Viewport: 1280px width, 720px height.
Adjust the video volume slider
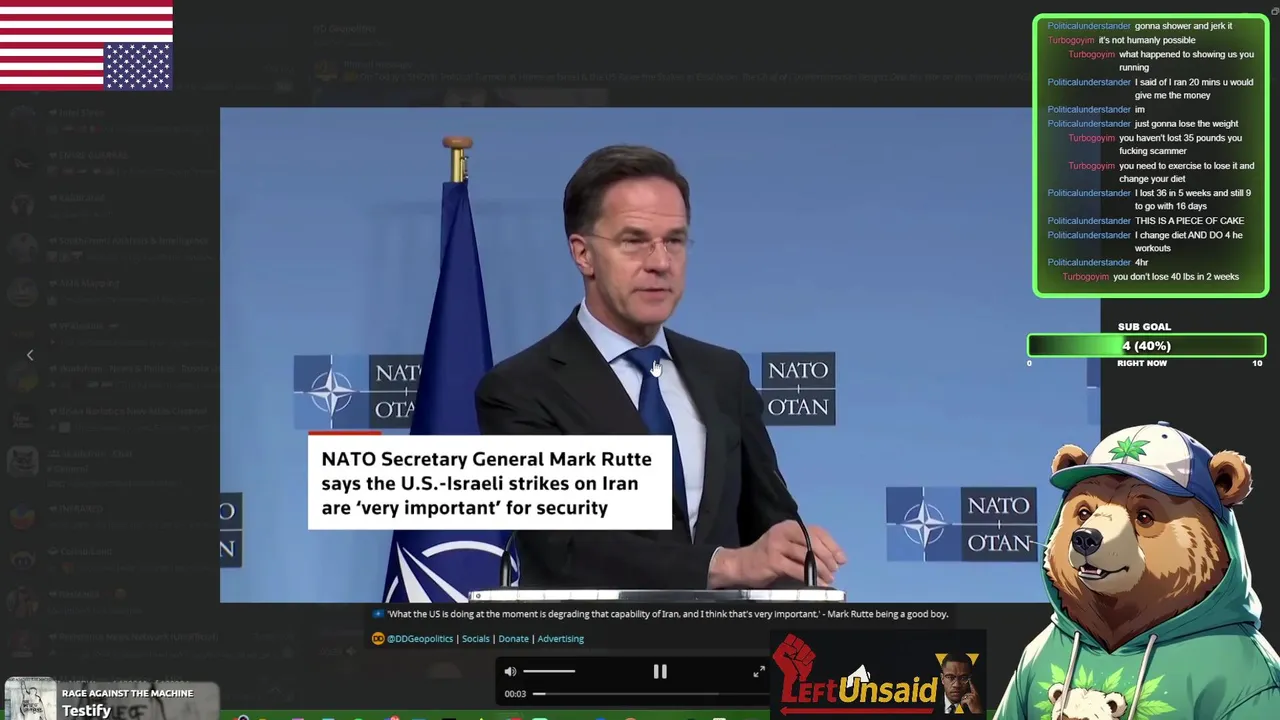[x=549, y=672]
